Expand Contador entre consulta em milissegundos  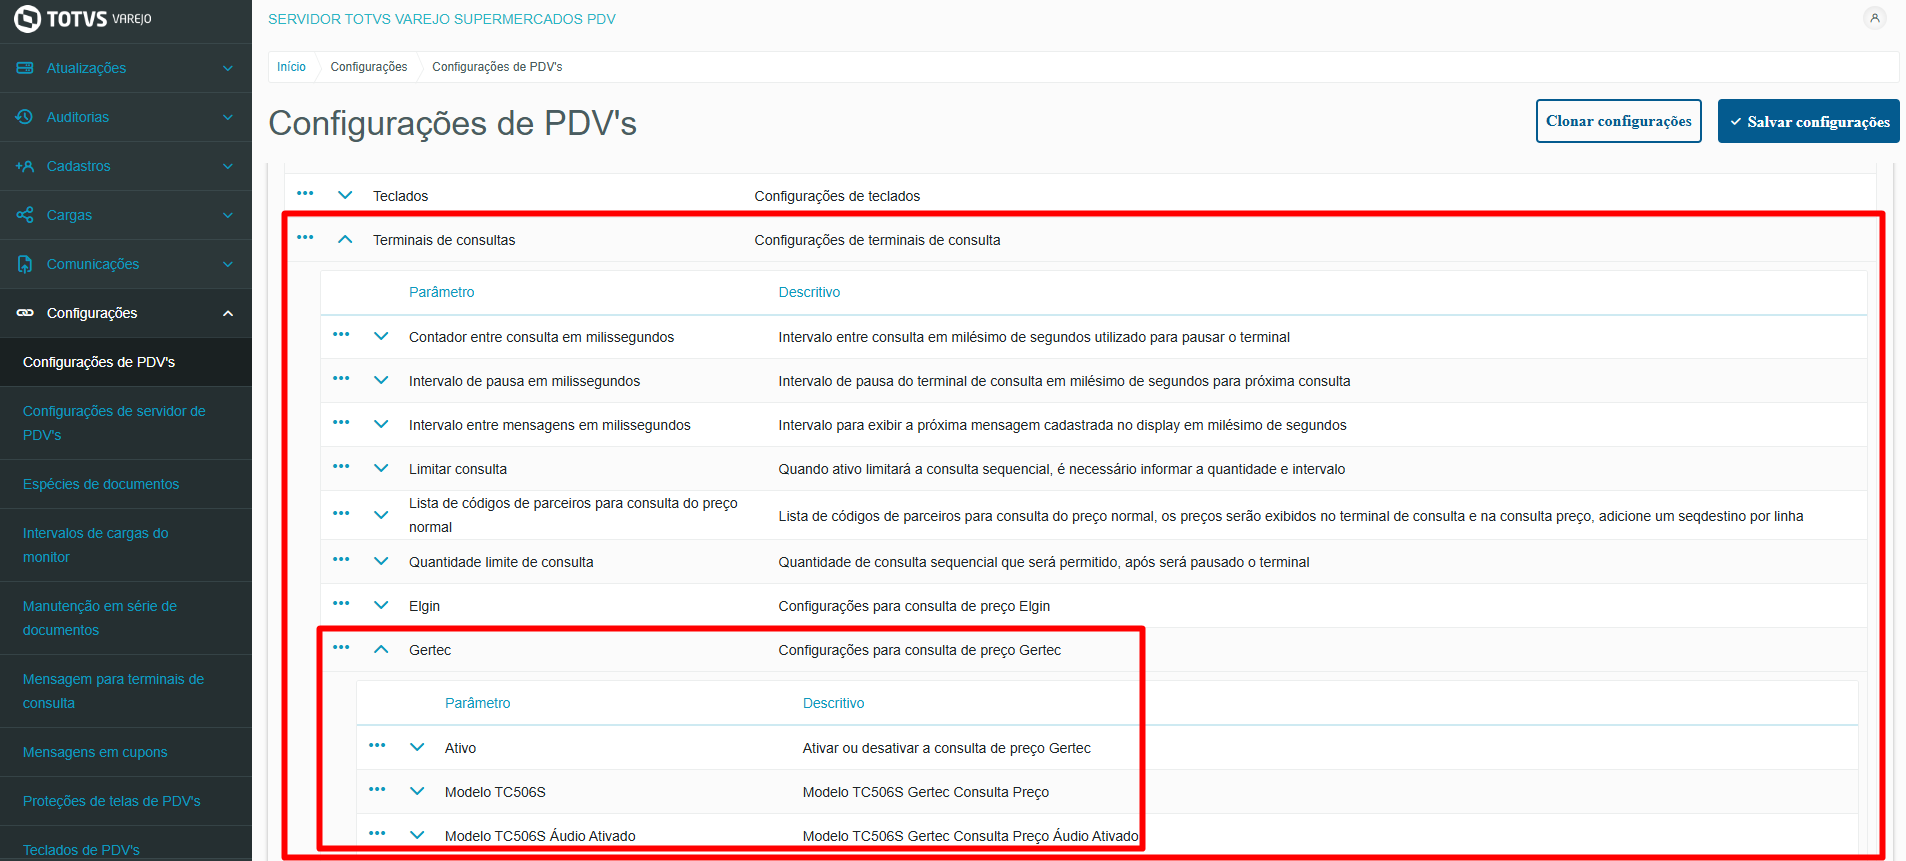pyautogui.click(x=381, y=336)
